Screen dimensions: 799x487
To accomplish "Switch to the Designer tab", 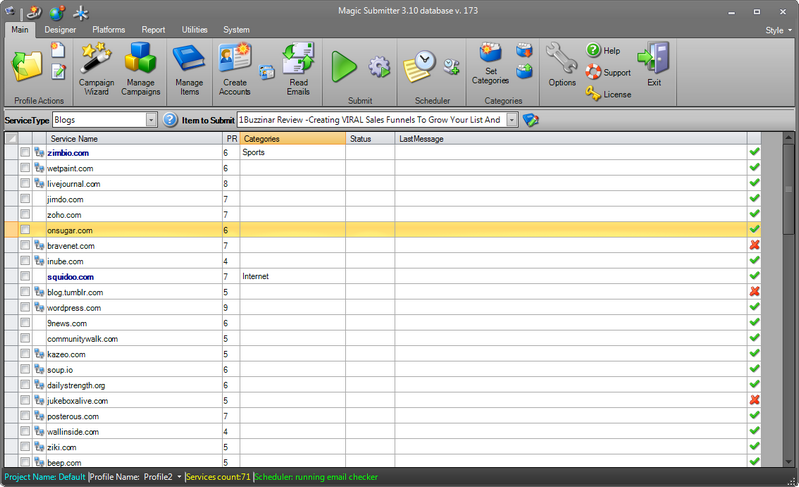I will [60, 30].
